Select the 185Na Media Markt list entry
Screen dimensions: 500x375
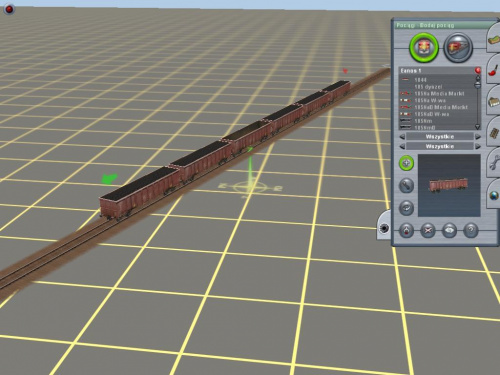pyautogui.click(x=439, y=94)
